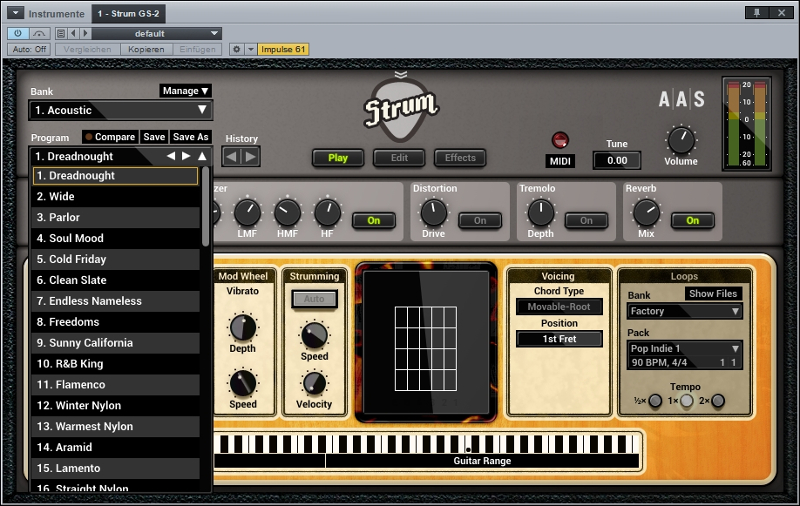Open the Instrumente window menu arrow
800x506 pixels.
click(15, 13)
